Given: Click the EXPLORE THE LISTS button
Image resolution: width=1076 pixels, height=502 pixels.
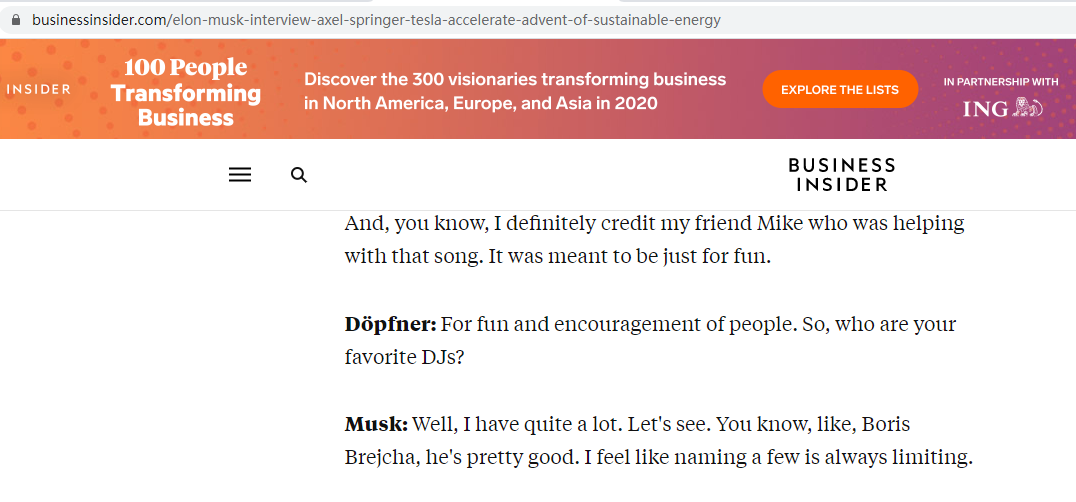Looking at the screenshot, I should point(840,89).
